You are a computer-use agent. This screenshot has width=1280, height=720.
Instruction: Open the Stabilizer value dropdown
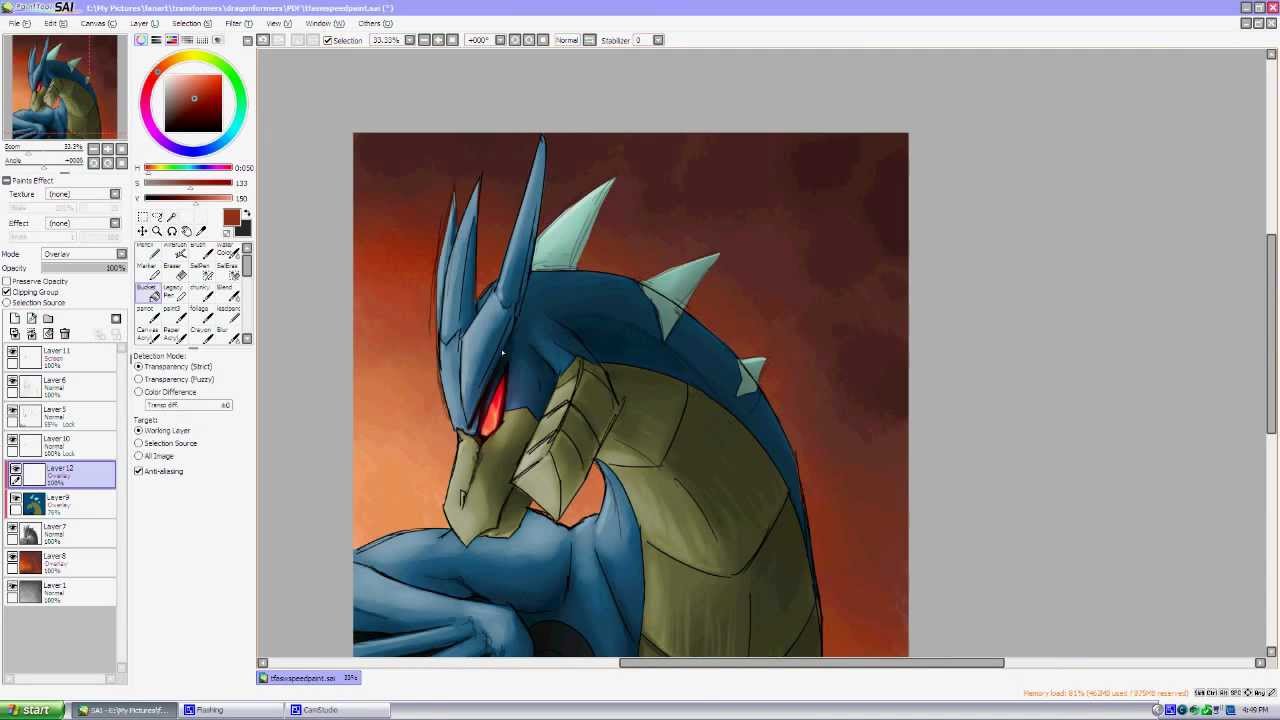[658, 40]
